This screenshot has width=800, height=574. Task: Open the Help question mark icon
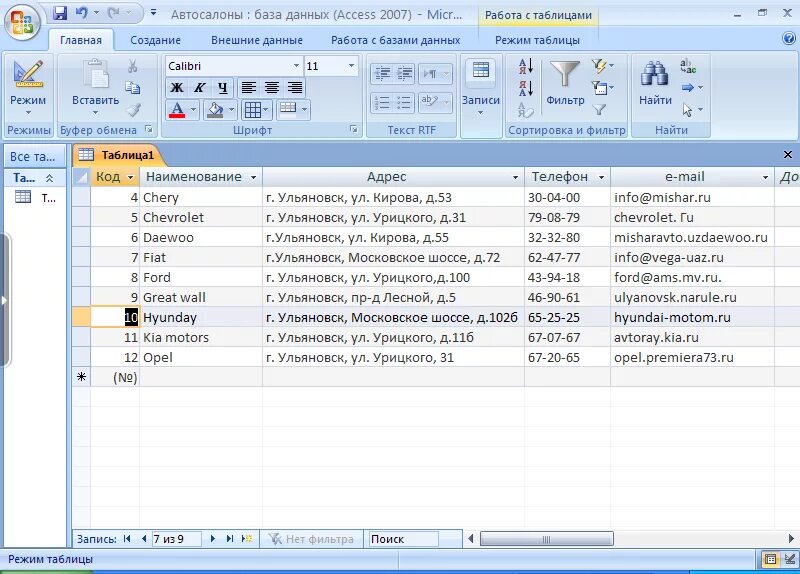(x=789, y=39)
